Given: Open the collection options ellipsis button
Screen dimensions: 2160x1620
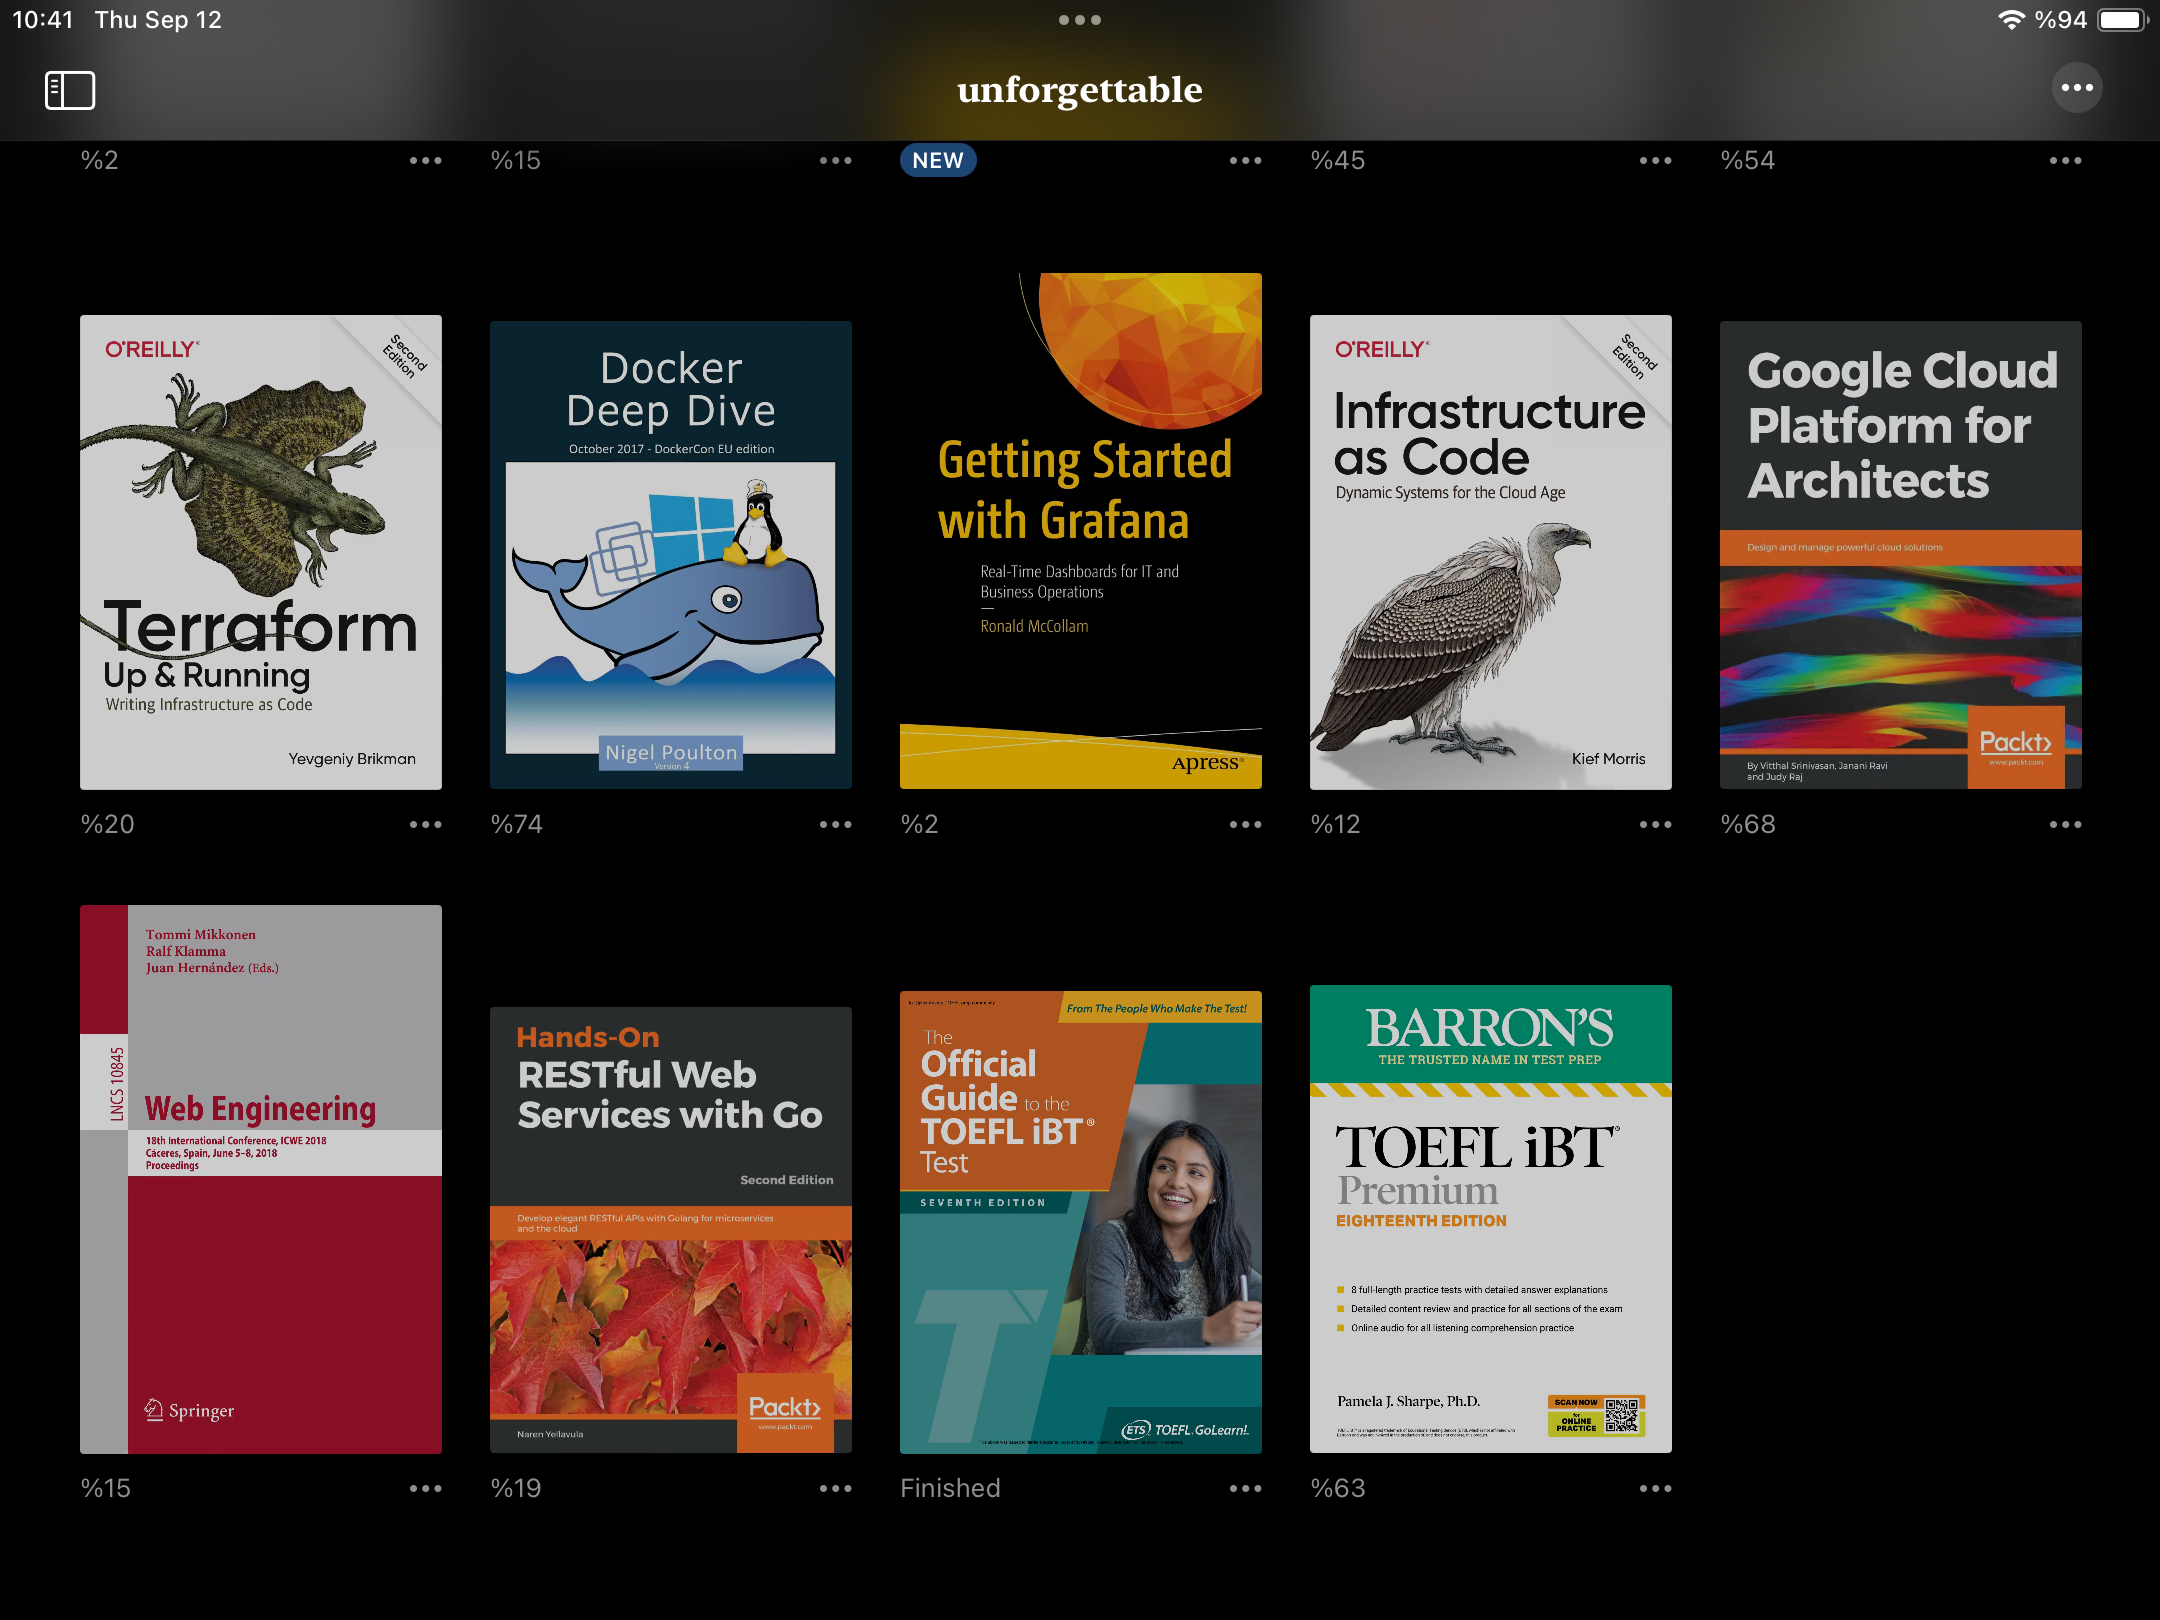Looking at the screenshot, I should pos(2077,88).
